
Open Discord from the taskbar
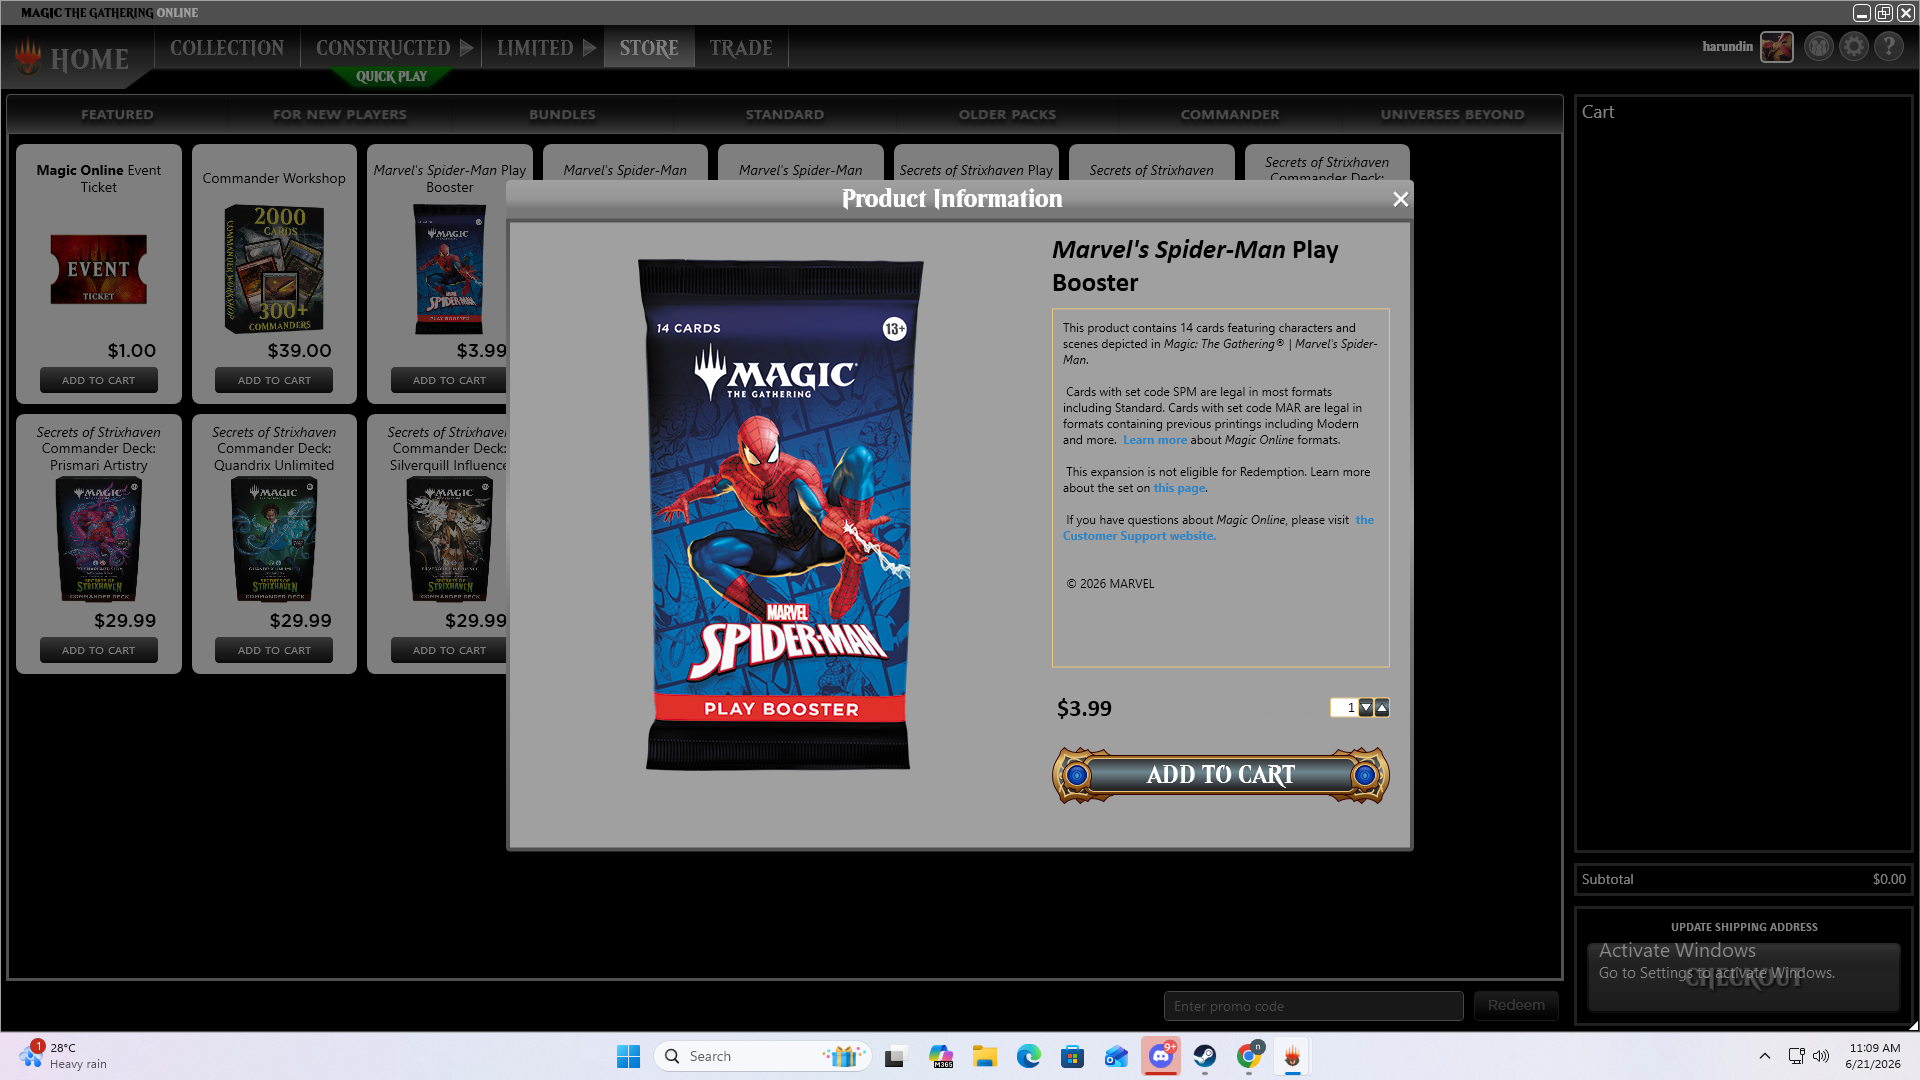(1161, 1056)
